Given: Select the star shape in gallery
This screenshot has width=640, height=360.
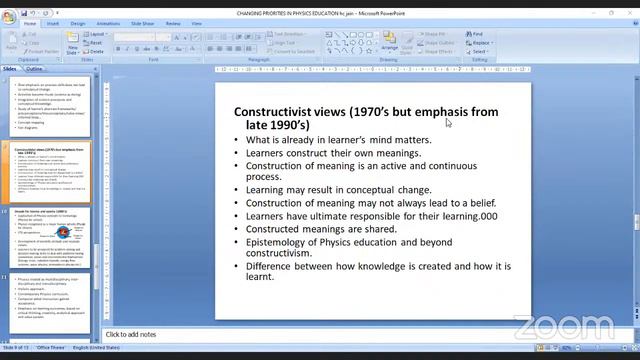Looking at the screenshot, I should click(369, 51).
